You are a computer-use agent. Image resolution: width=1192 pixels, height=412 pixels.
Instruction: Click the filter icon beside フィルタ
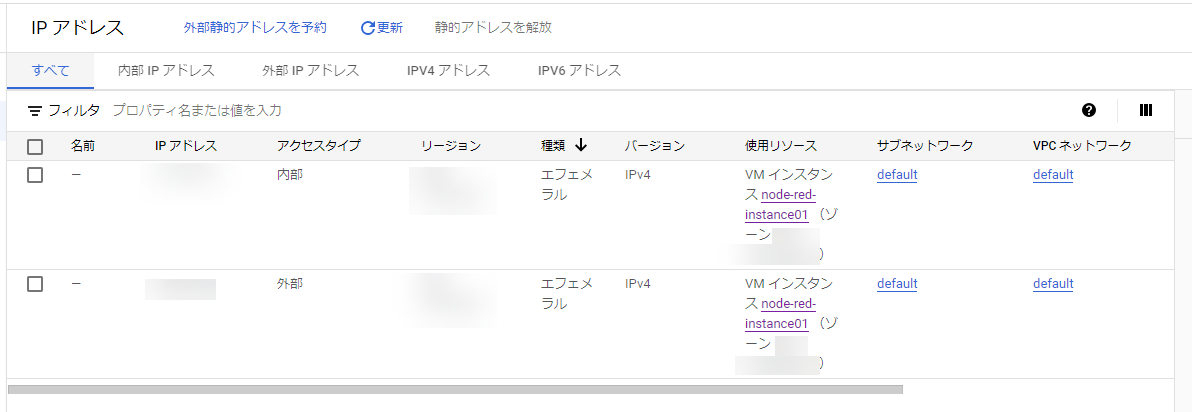click(x=35, y=110)
